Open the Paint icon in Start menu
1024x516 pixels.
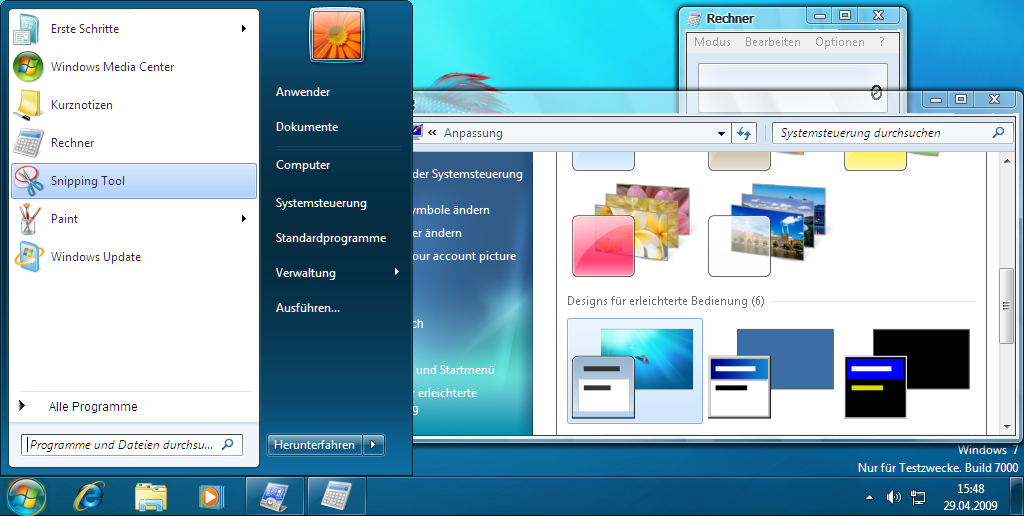(x=28, y=219)
